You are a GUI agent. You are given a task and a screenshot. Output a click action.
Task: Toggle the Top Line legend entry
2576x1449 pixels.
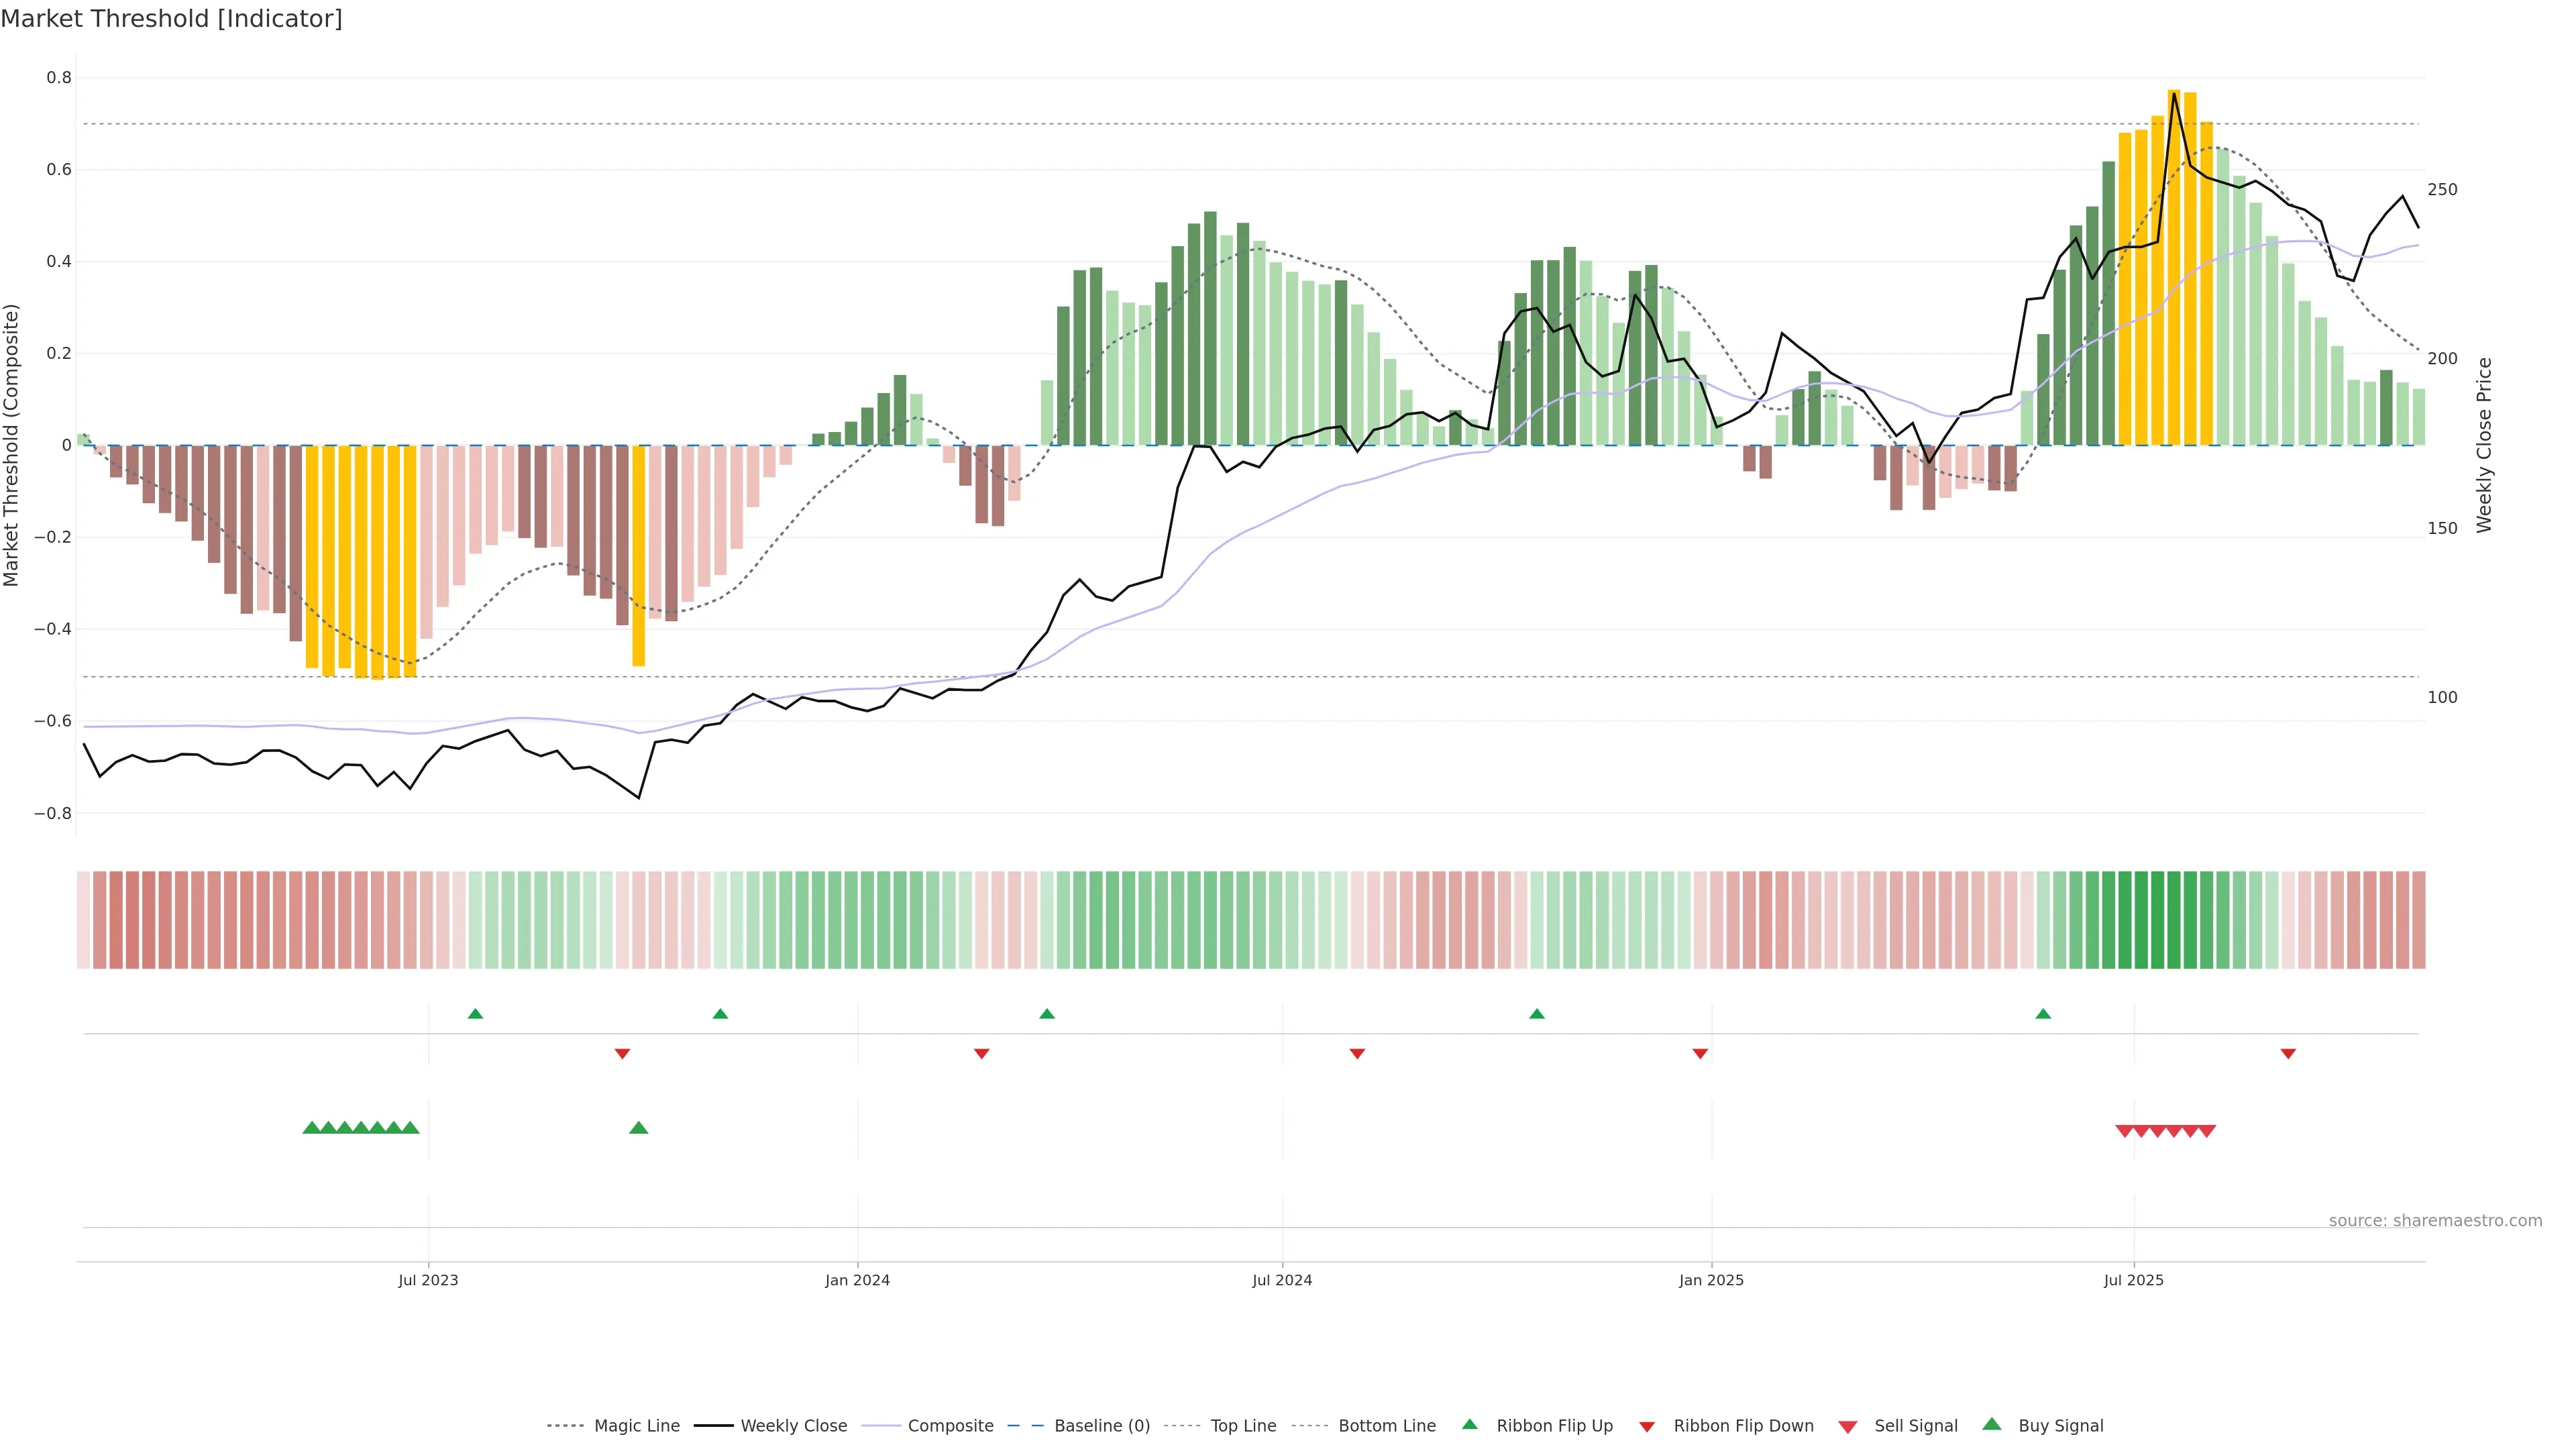[x=1243, y=1426]
